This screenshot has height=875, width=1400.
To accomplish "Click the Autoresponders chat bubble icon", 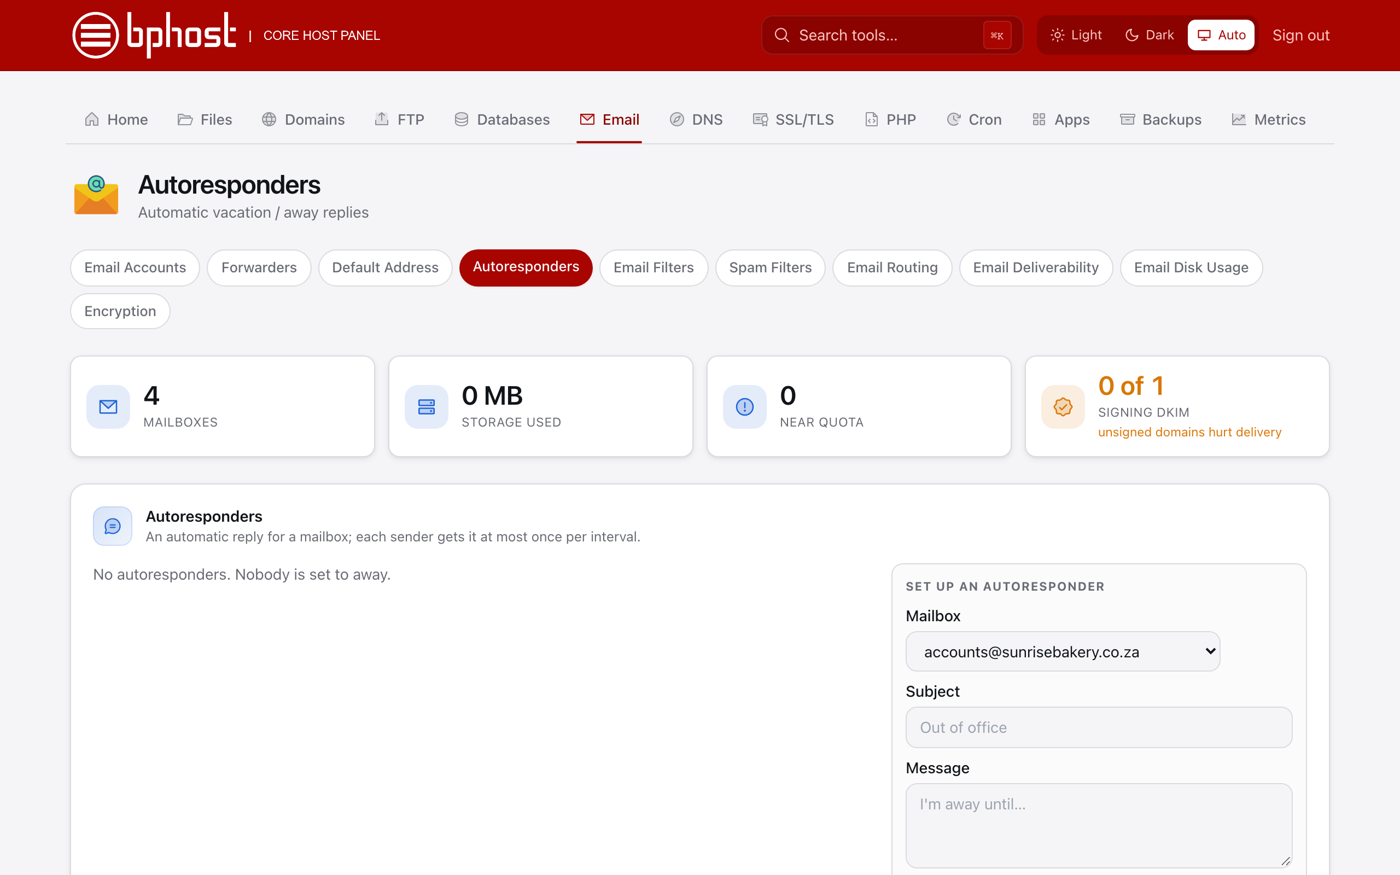I will 113,526.
